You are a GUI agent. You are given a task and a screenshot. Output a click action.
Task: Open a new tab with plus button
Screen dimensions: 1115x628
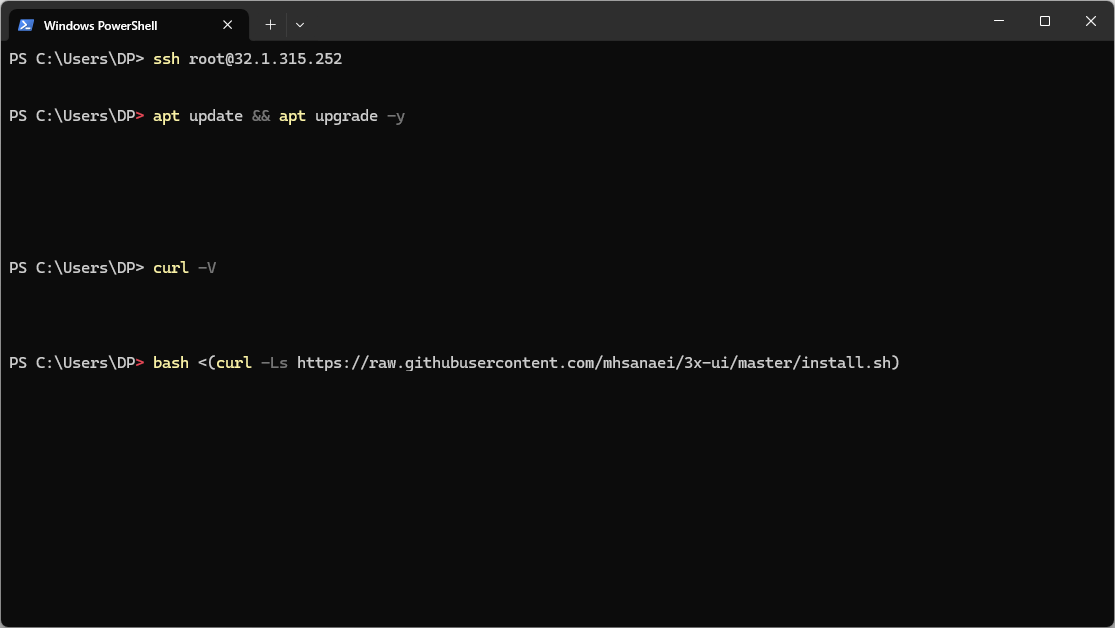(x=270, y=25)
